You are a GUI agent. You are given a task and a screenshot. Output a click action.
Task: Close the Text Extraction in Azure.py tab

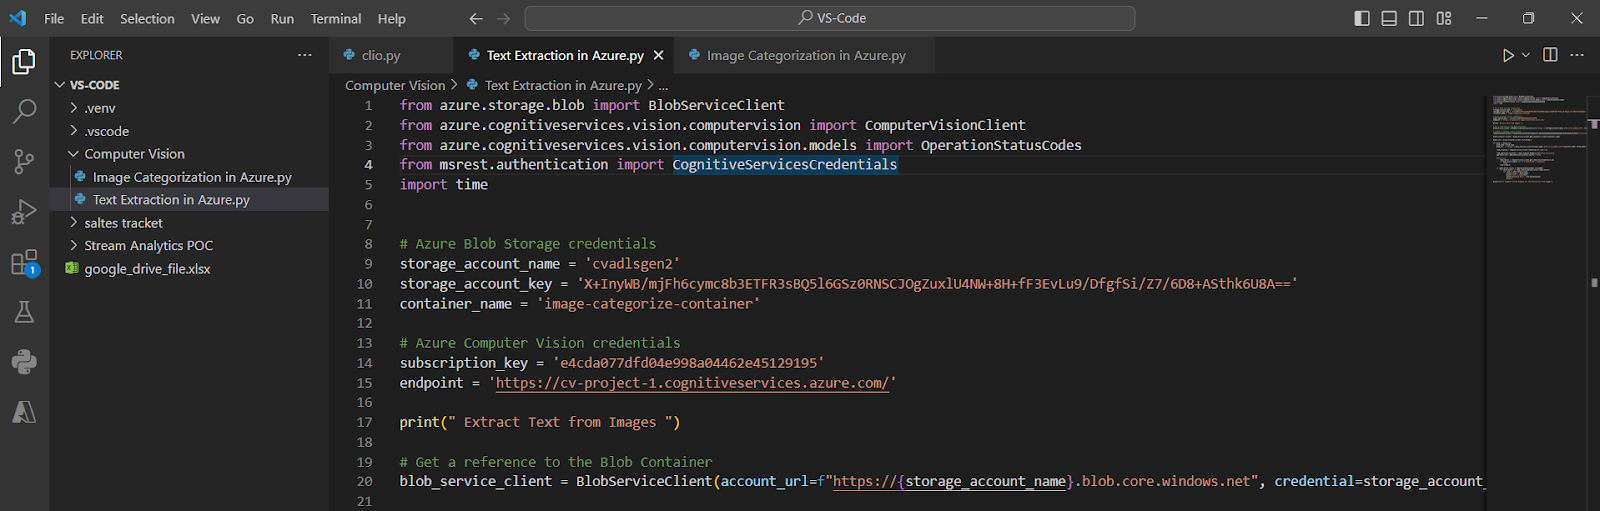[x=658, y=55]
